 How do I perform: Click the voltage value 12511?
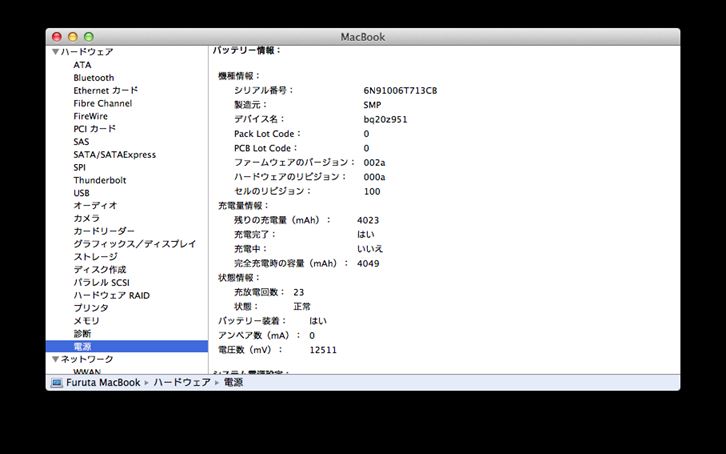tap(323, 350)
